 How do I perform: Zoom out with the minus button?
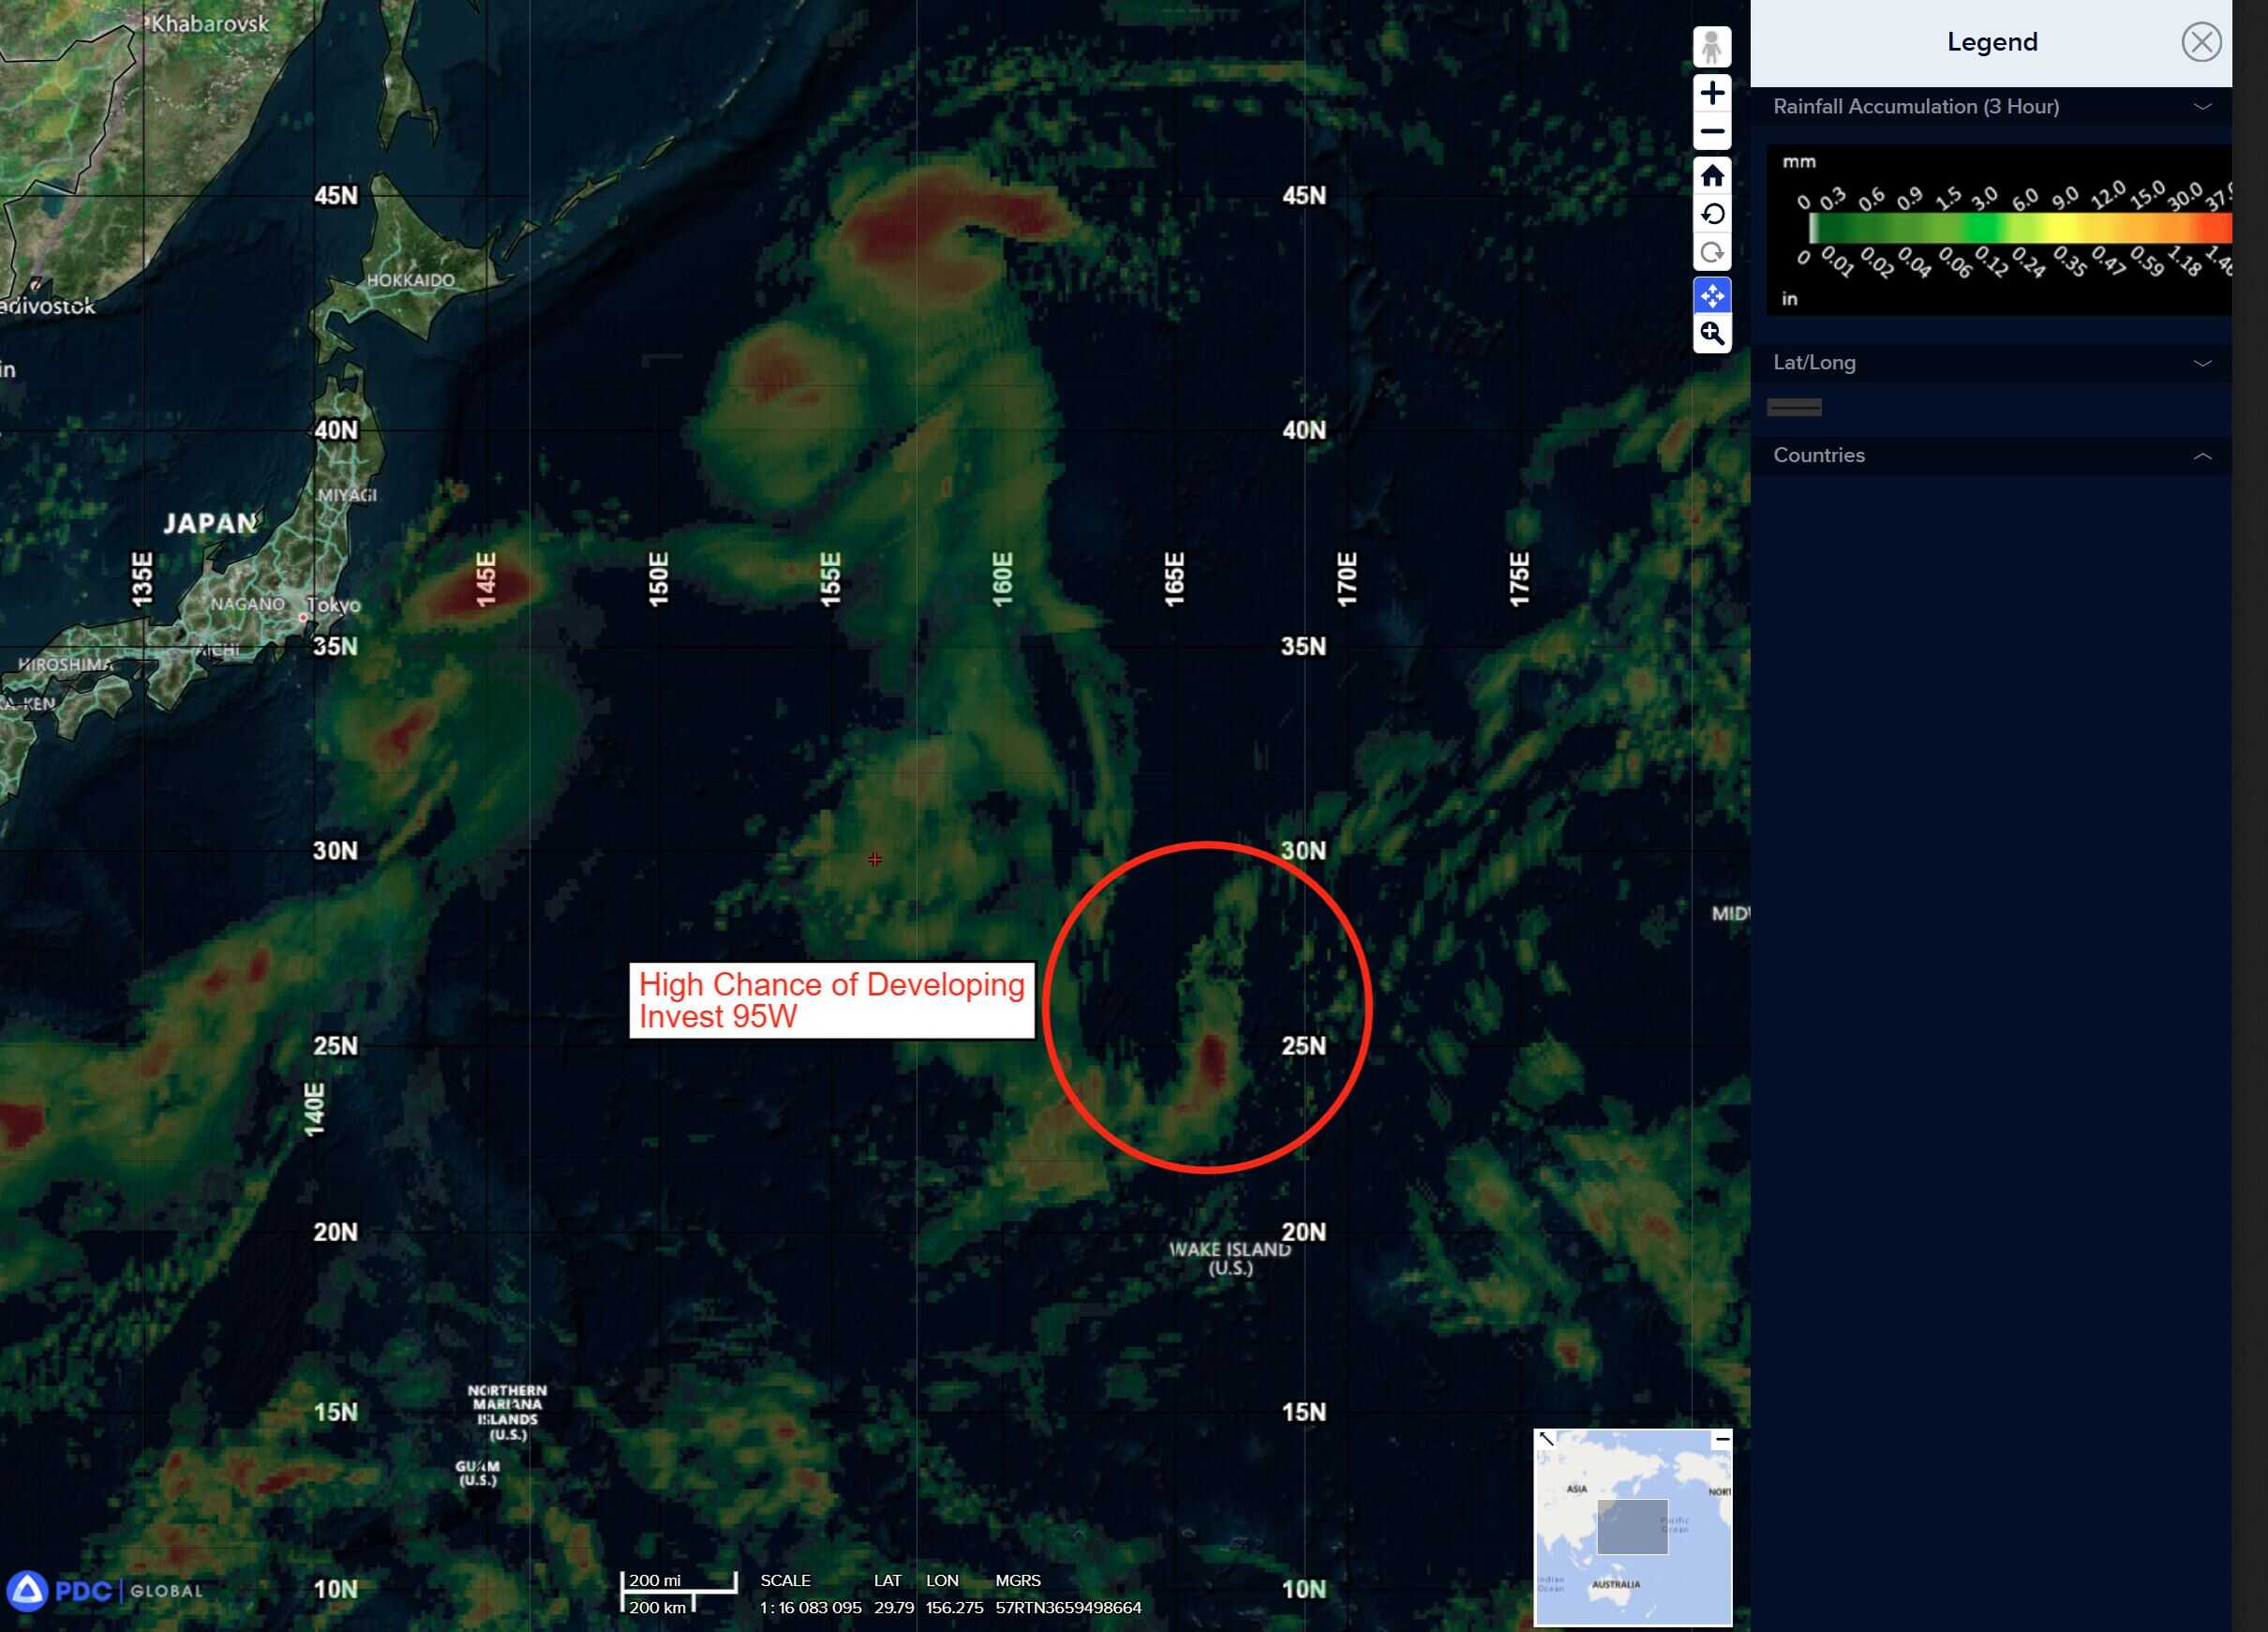1712,131
